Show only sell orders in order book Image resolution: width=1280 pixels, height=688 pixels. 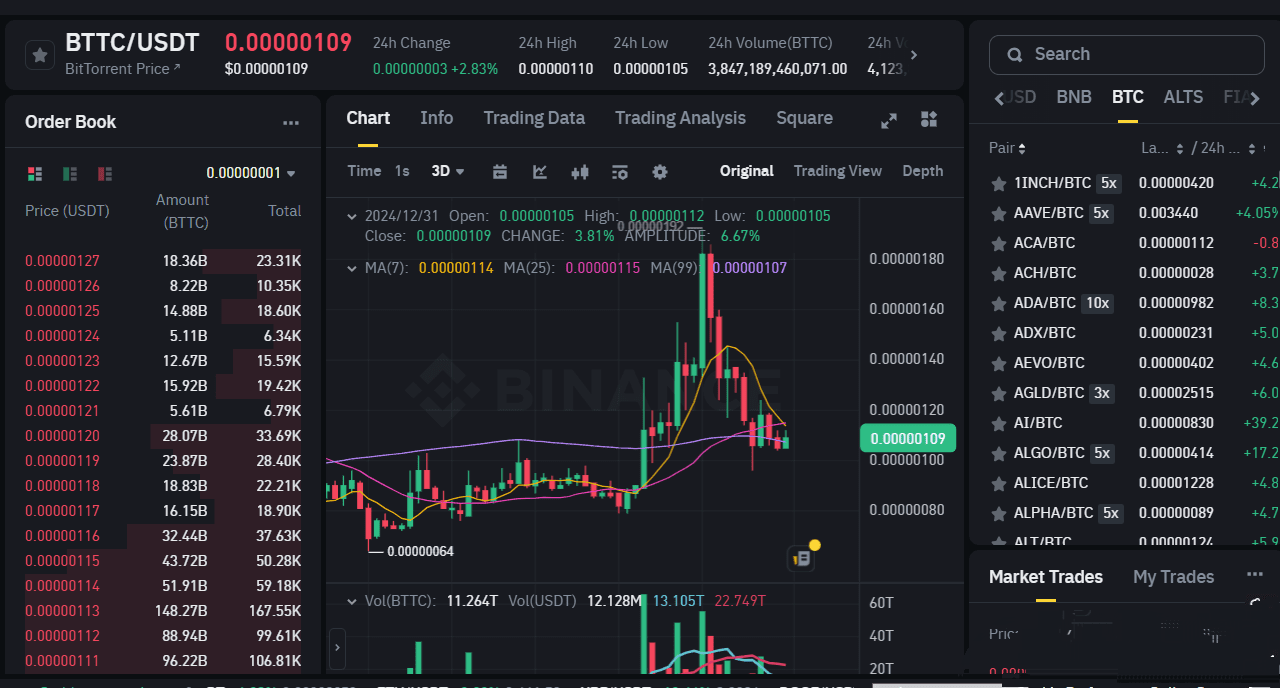105,173
